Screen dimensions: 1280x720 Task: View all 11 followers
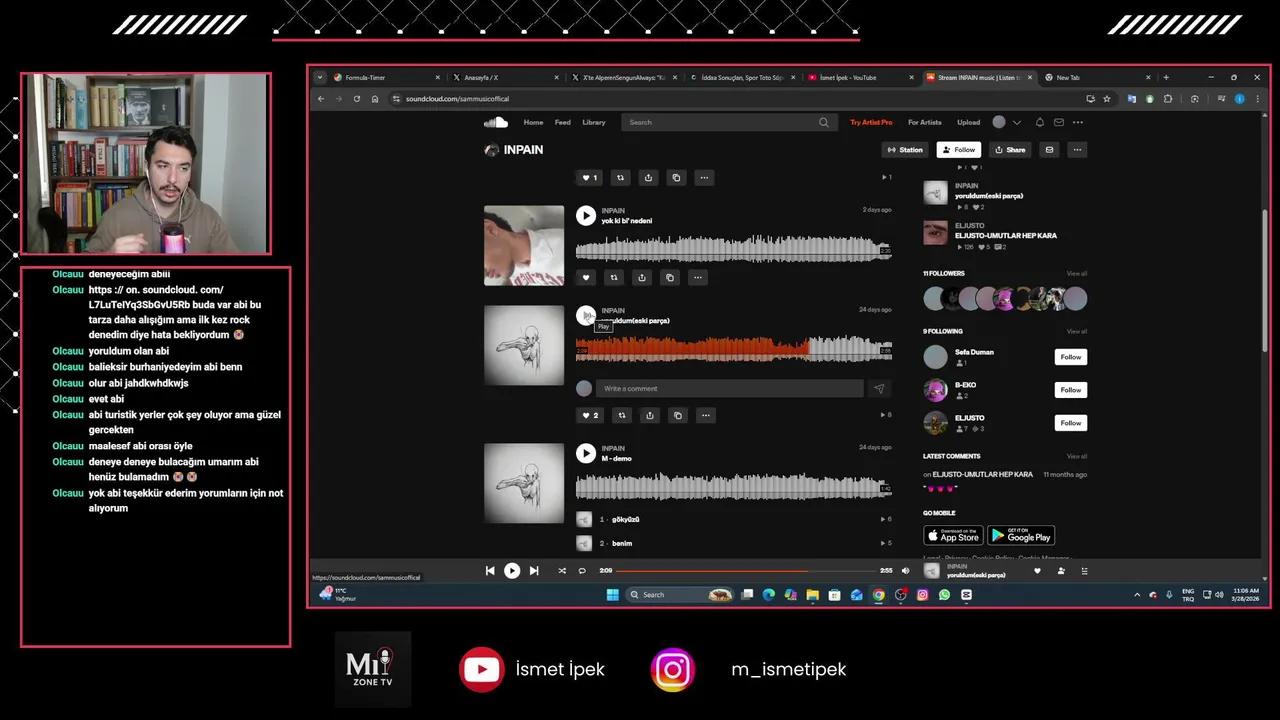(x=1076, y=273)
